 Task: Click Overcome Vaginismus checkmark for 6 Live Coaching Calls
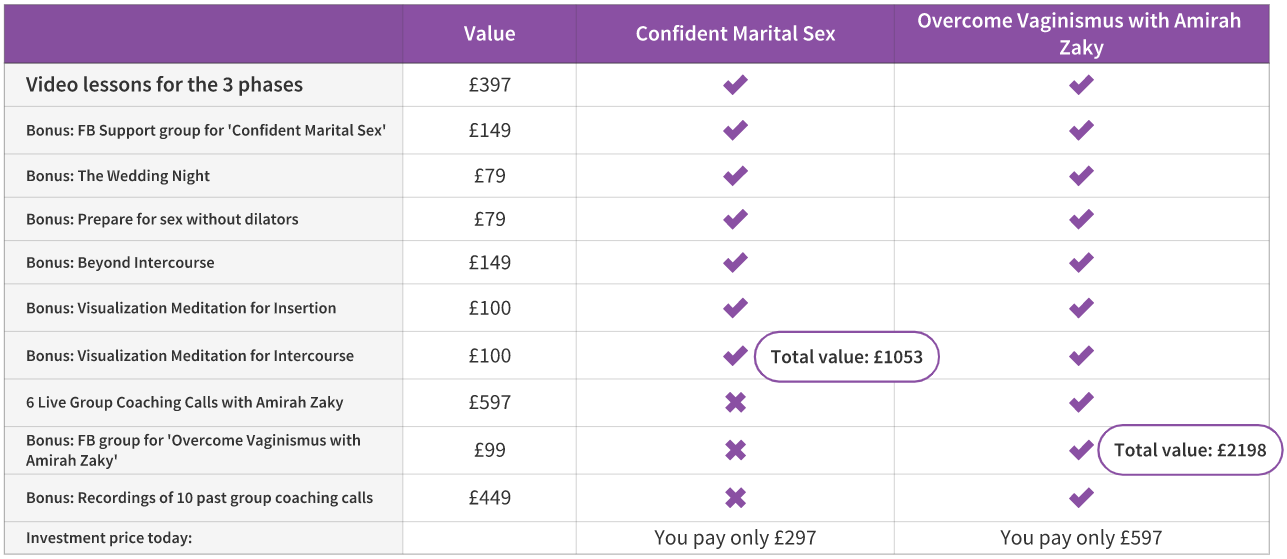point(1081,403)
